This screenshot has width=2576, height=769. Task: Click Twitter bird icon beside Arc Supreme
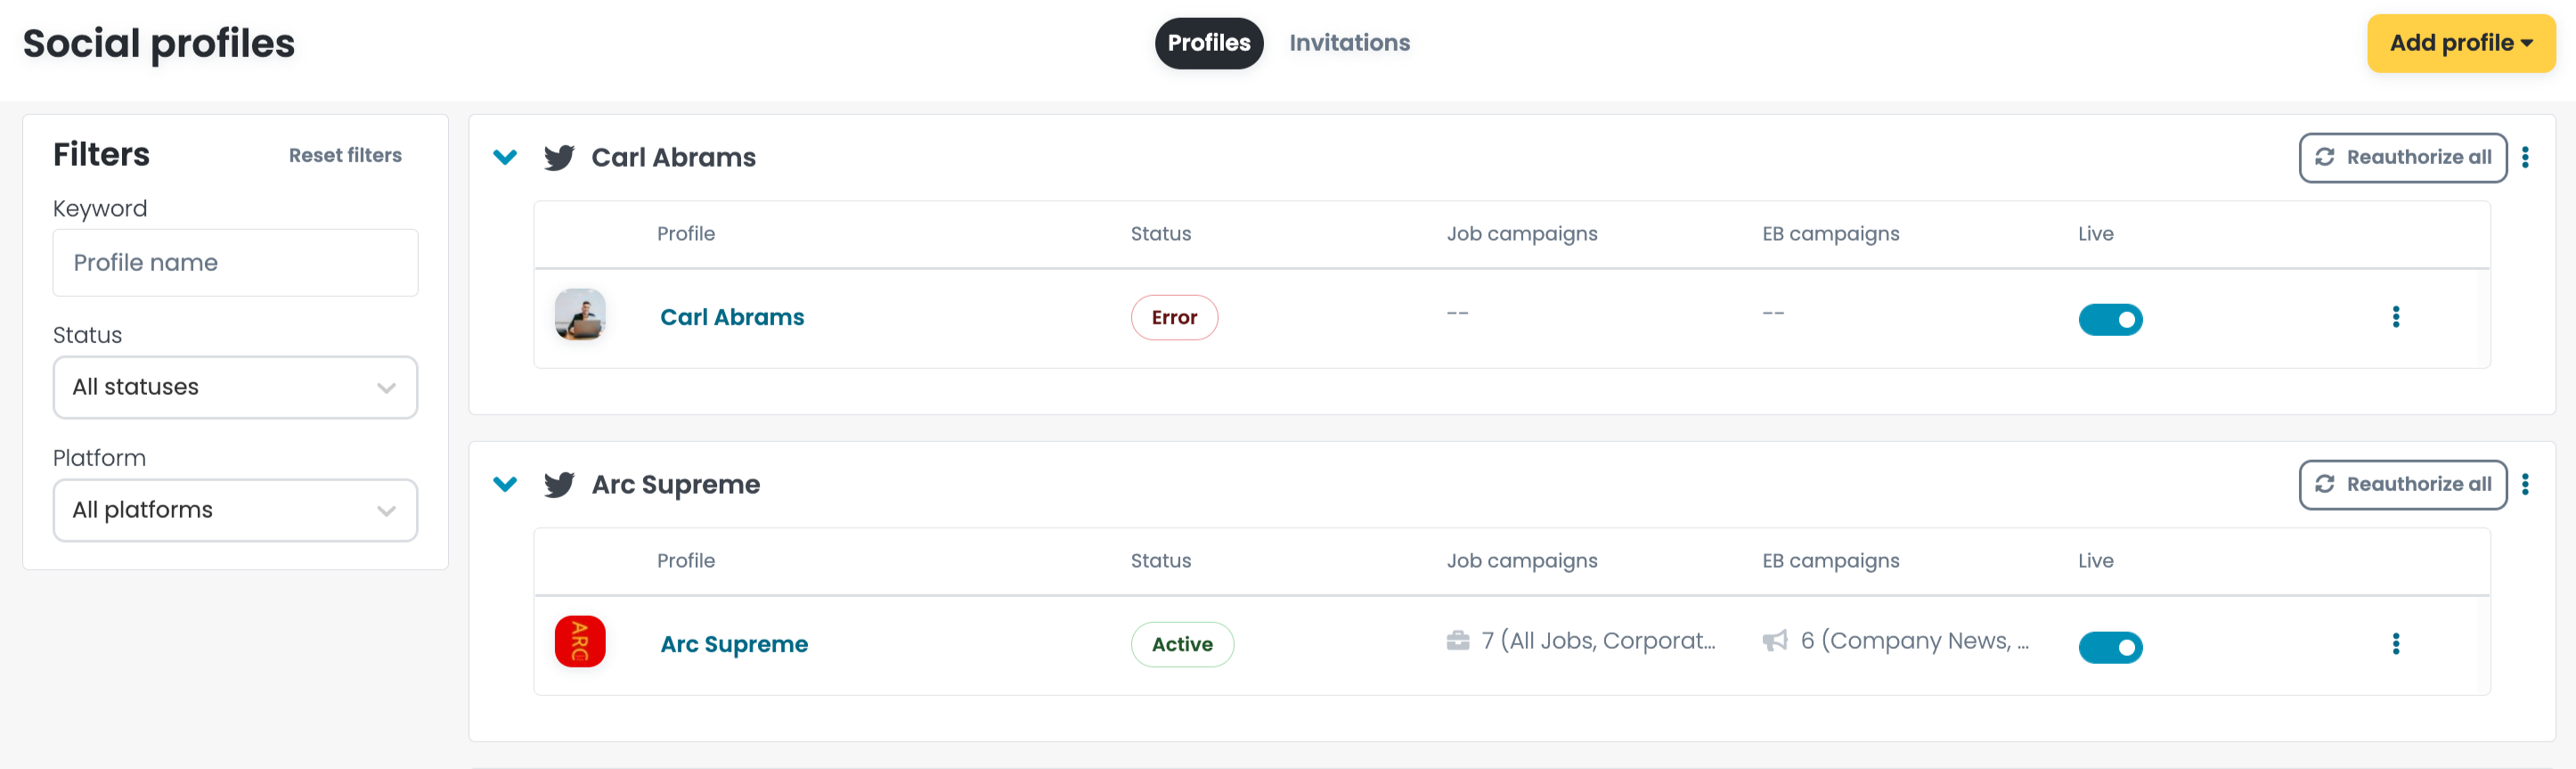pos(559,485)
